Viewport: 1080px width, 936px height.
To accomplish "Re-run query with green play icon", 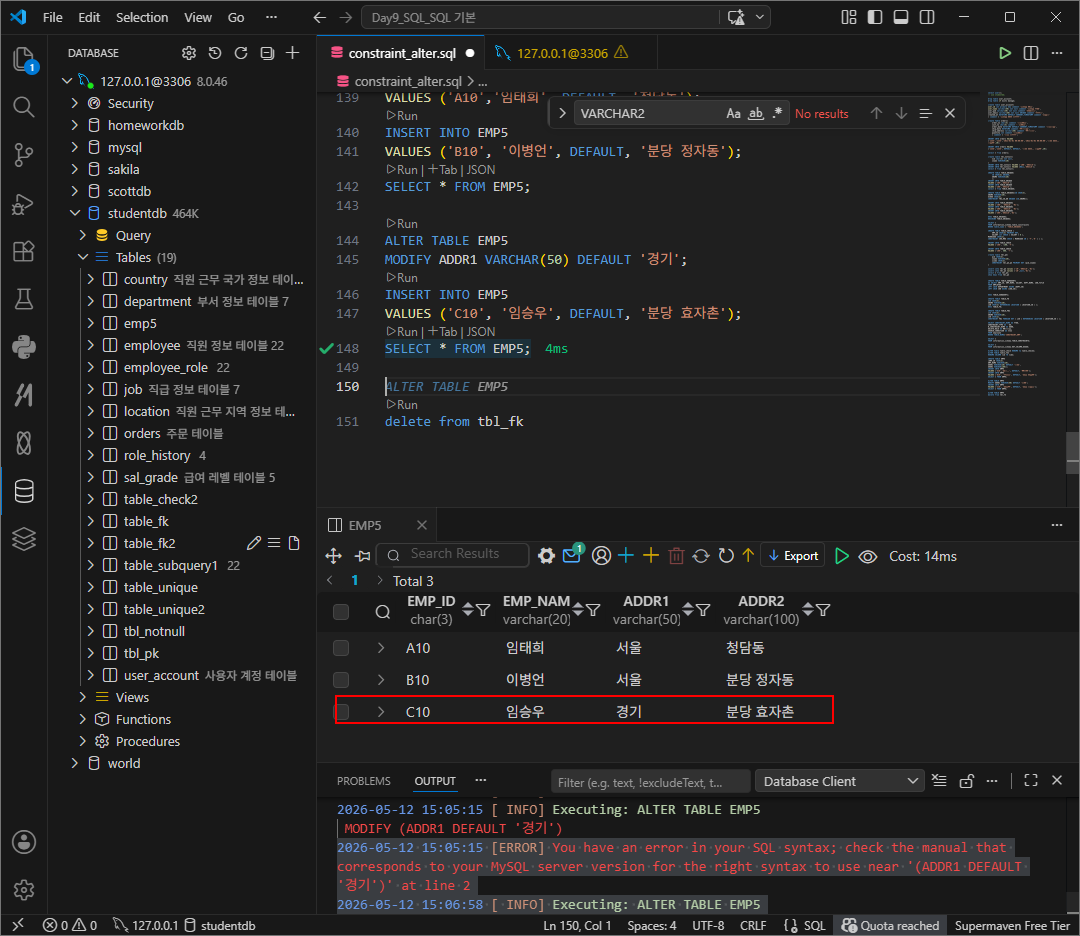I will coord(842,556).
